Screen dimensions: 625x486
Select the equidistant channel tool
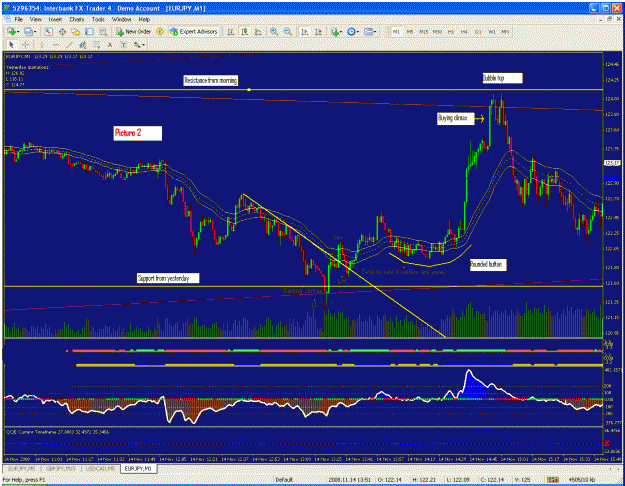point(83,45)
